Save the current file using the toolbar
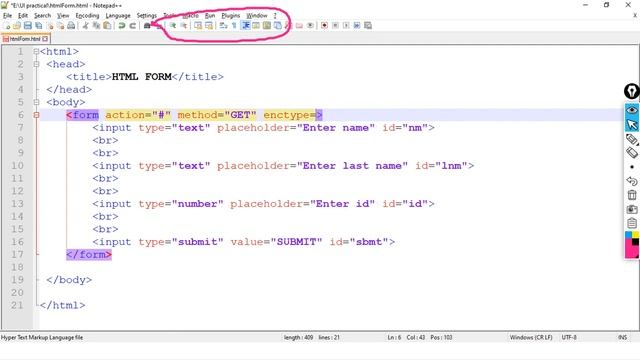The width and height of the screenshot is (640, 360). [x=28, y=25]
